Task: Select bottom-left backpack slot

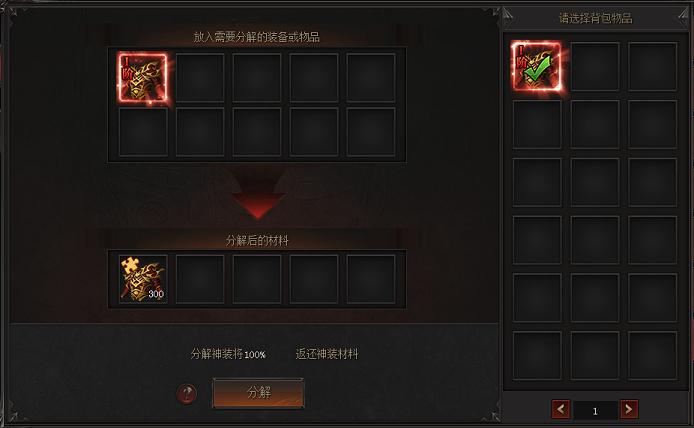Action: point(537,355)
